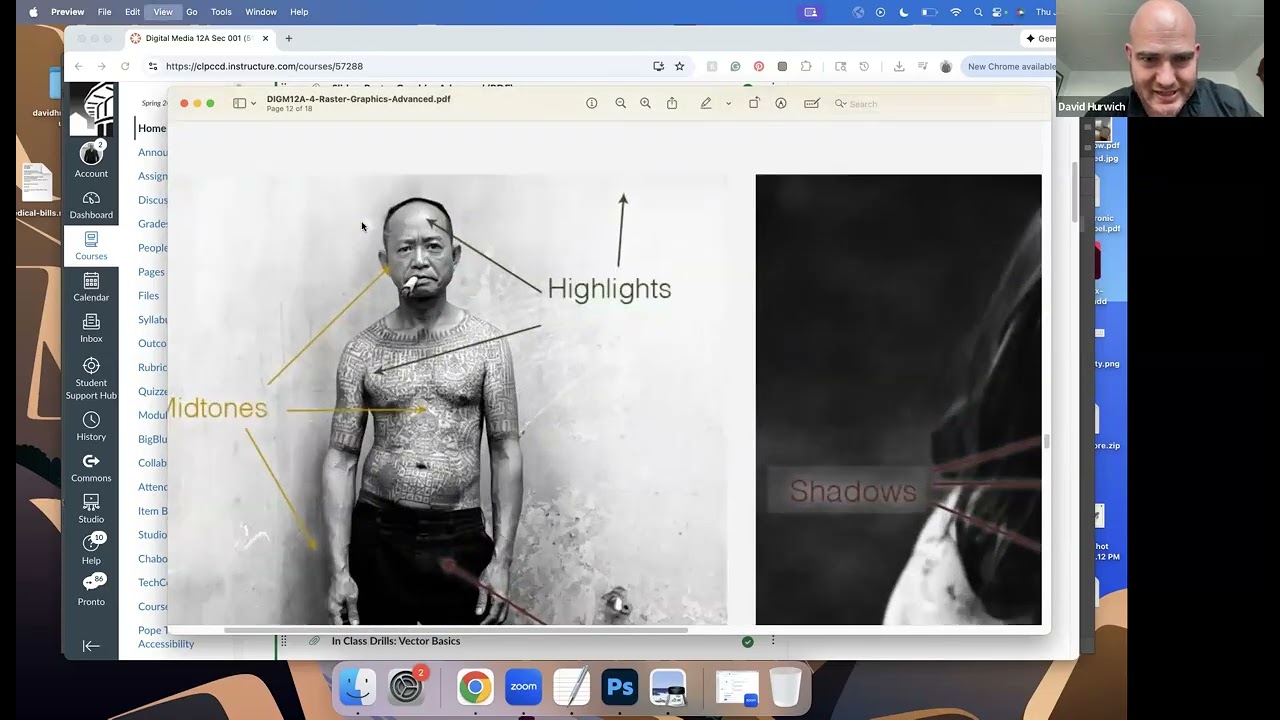1280x720 pixels.
Task: Open Canvas Calendar
Action: click(x=91, y=287)
